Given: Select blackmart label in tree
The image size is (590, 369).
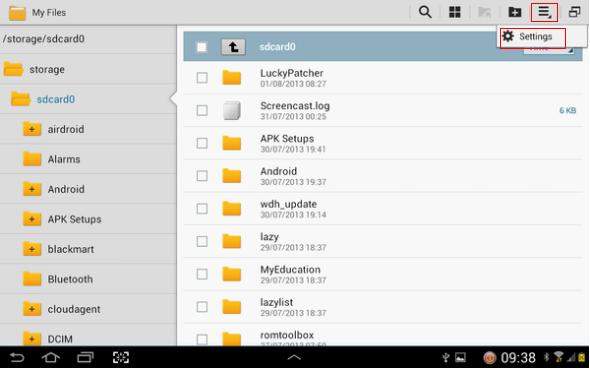Looking at the screenshot, I should [71, 249].
